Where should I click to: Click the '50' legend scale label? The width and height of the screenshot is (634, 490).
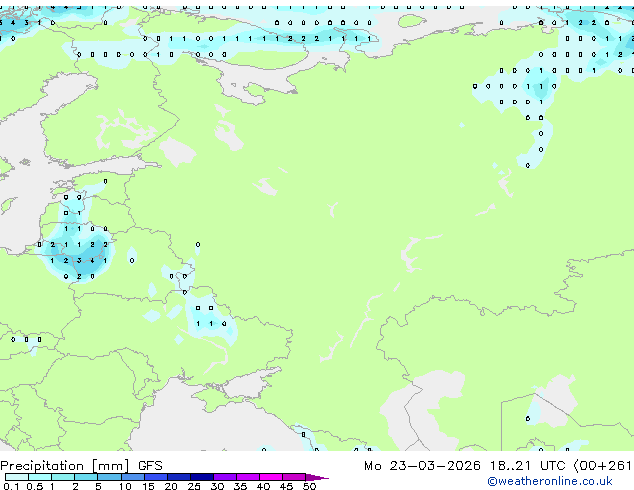[x=309, y=486]
